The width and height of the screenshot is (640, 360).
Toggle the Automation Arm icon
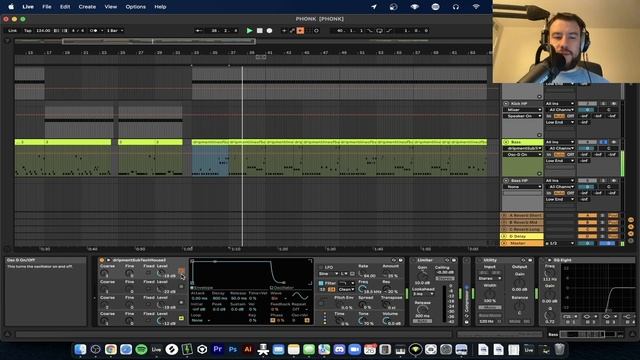pos(292,31)
